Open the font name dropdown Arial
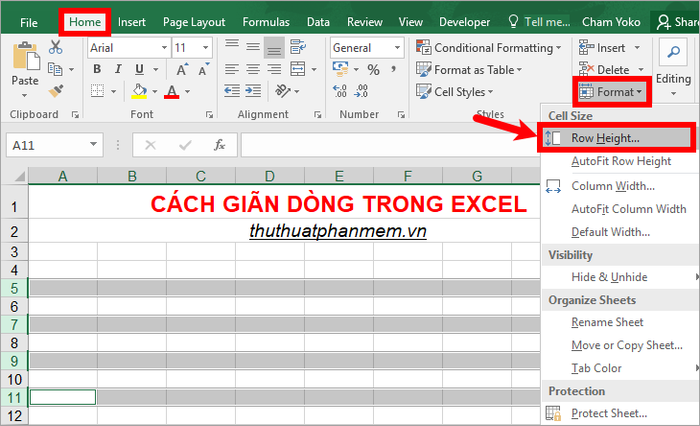 tap(164, 48)
